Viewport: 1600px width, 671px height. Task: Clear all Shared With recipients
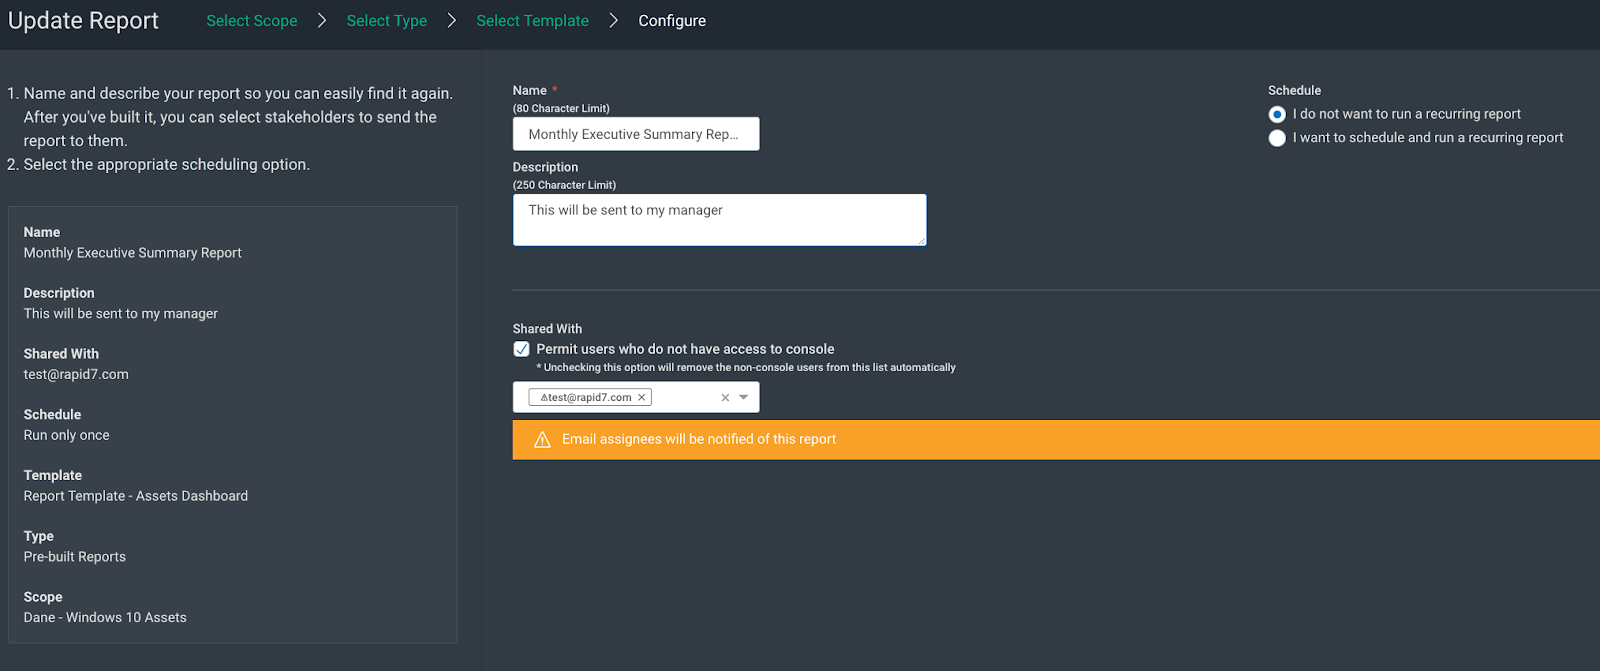(x=725, y=398)
